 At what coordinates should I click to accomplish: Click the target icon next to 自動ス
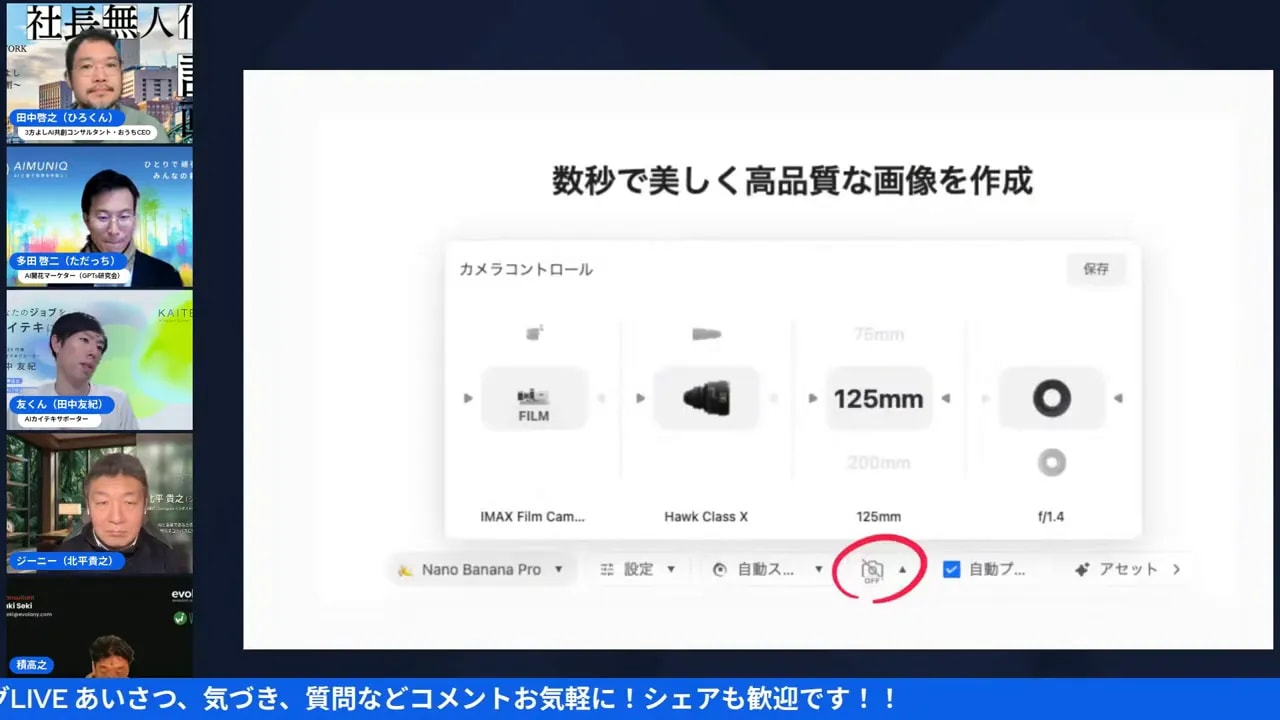tap(720, 569)
